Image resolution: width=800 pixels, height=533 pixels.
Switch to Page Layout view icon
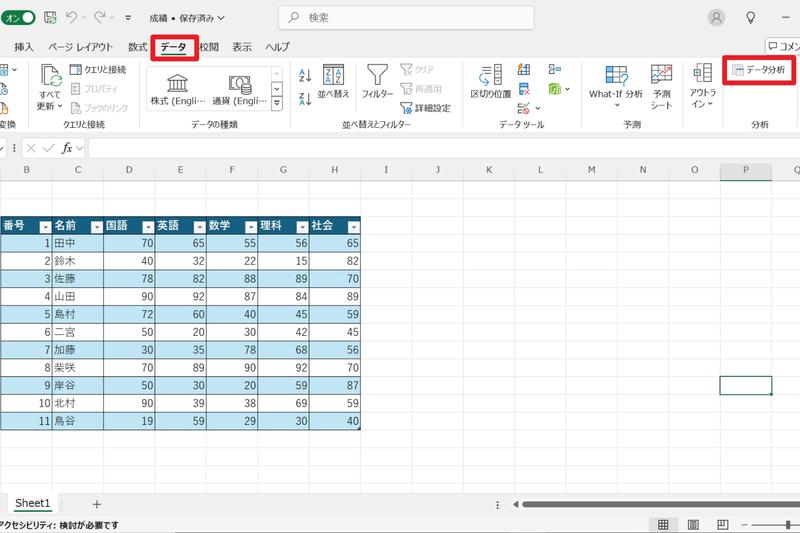click(693, 525)
